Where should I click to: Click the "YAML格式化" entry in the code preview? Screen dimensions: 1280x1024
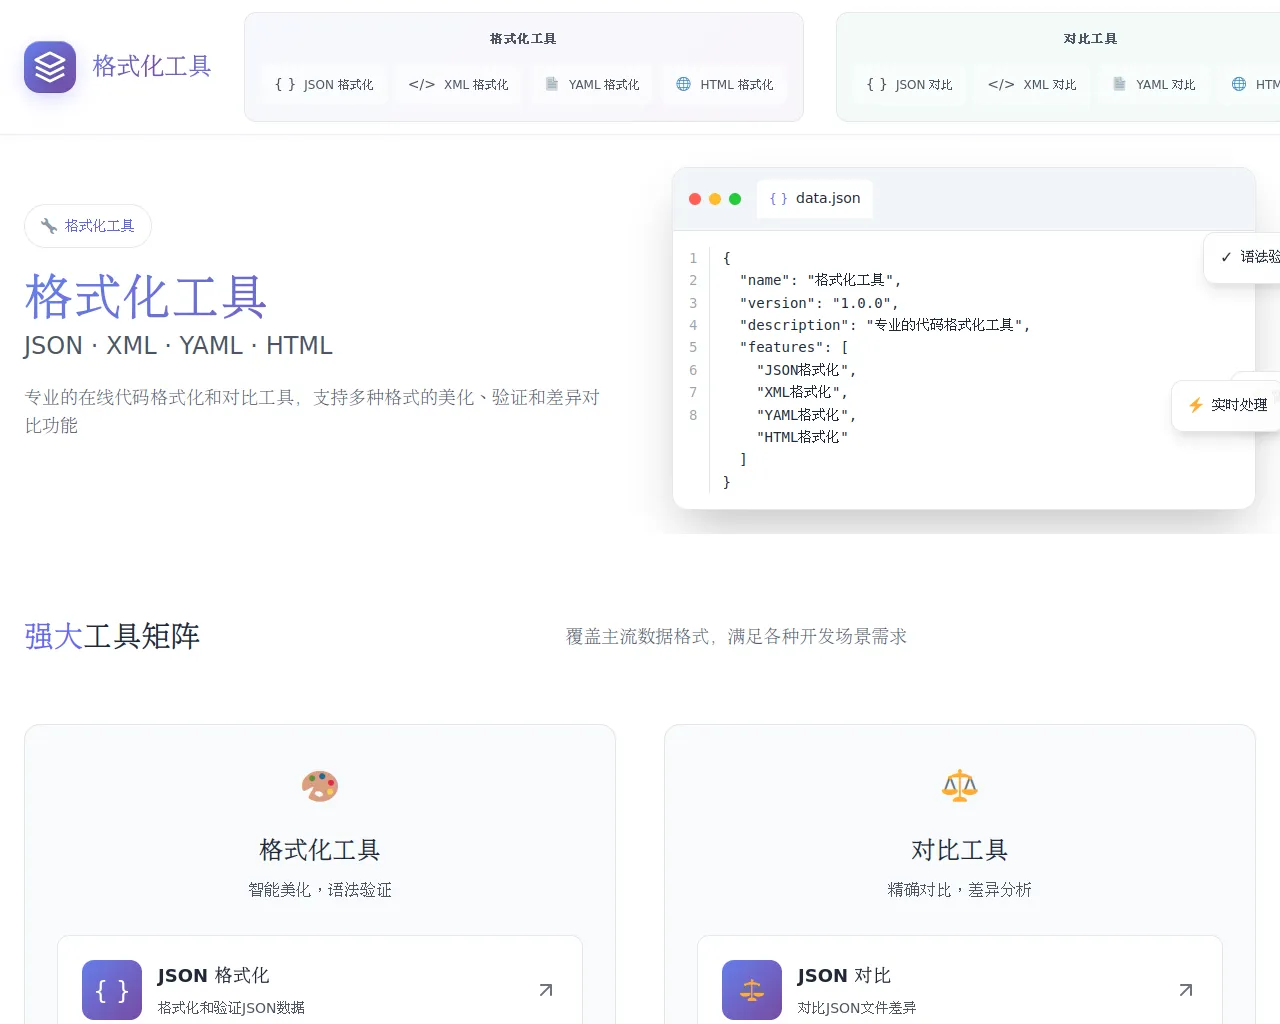(x=806, y=415)
